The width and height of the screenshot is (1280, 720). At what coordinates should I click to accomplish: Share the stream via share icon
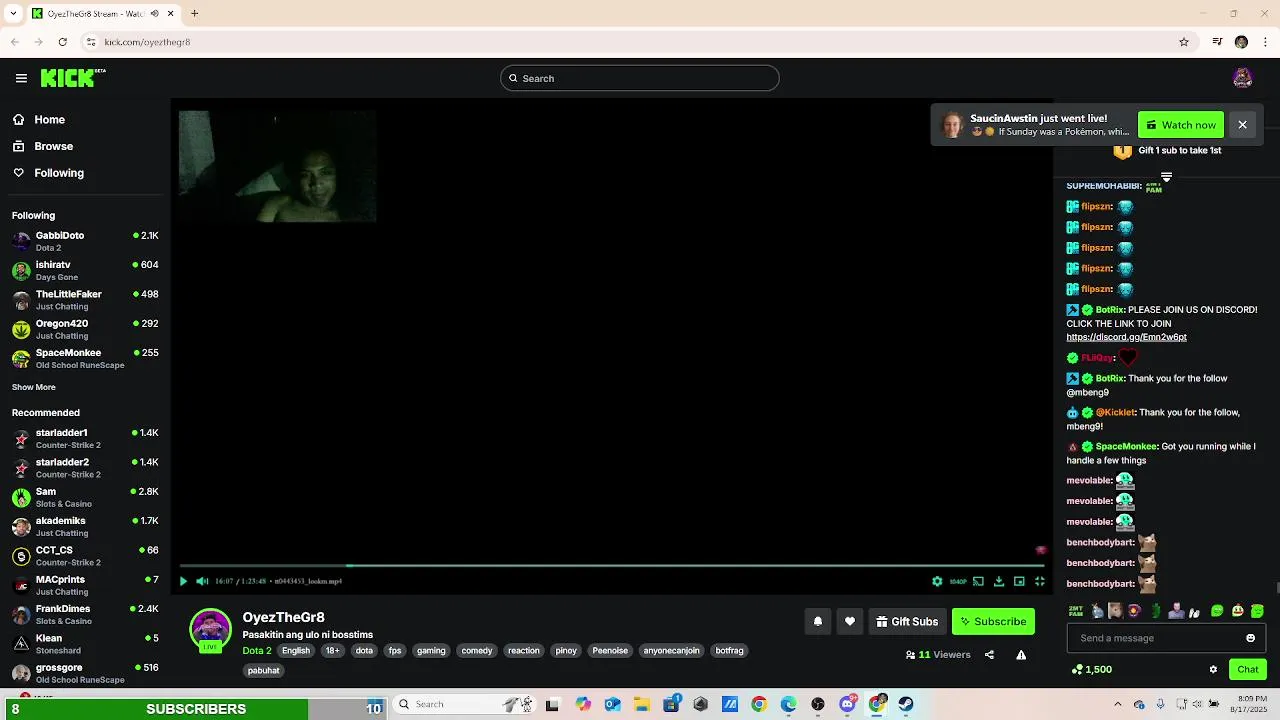[x=989, y=655]
